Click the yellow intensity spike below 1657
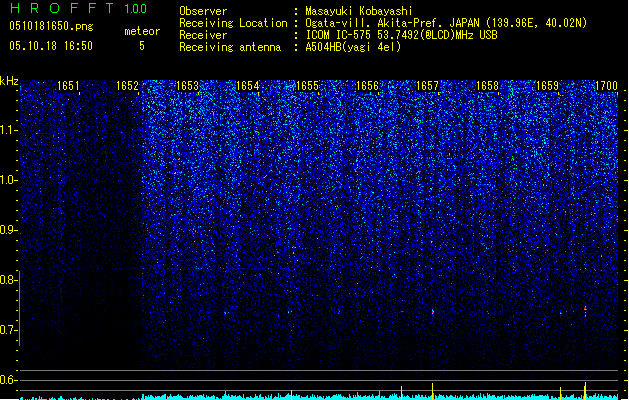The height and width of the screenshot is (400, 629). click(432, 391)
